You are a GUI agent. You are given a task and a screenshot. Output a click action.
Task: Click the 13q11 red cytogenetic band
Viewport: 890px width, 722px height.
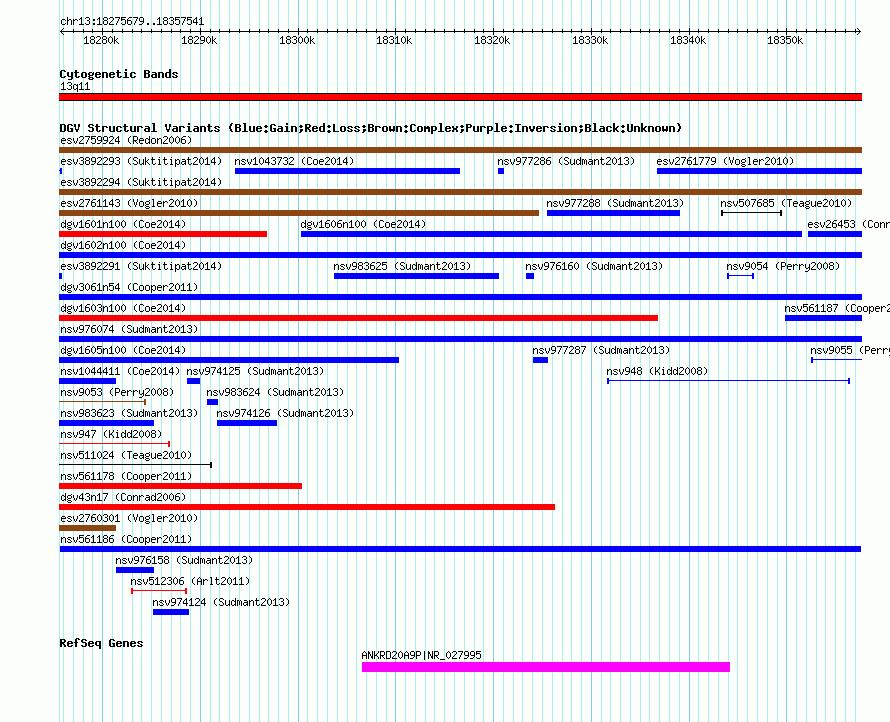point(460,97)
